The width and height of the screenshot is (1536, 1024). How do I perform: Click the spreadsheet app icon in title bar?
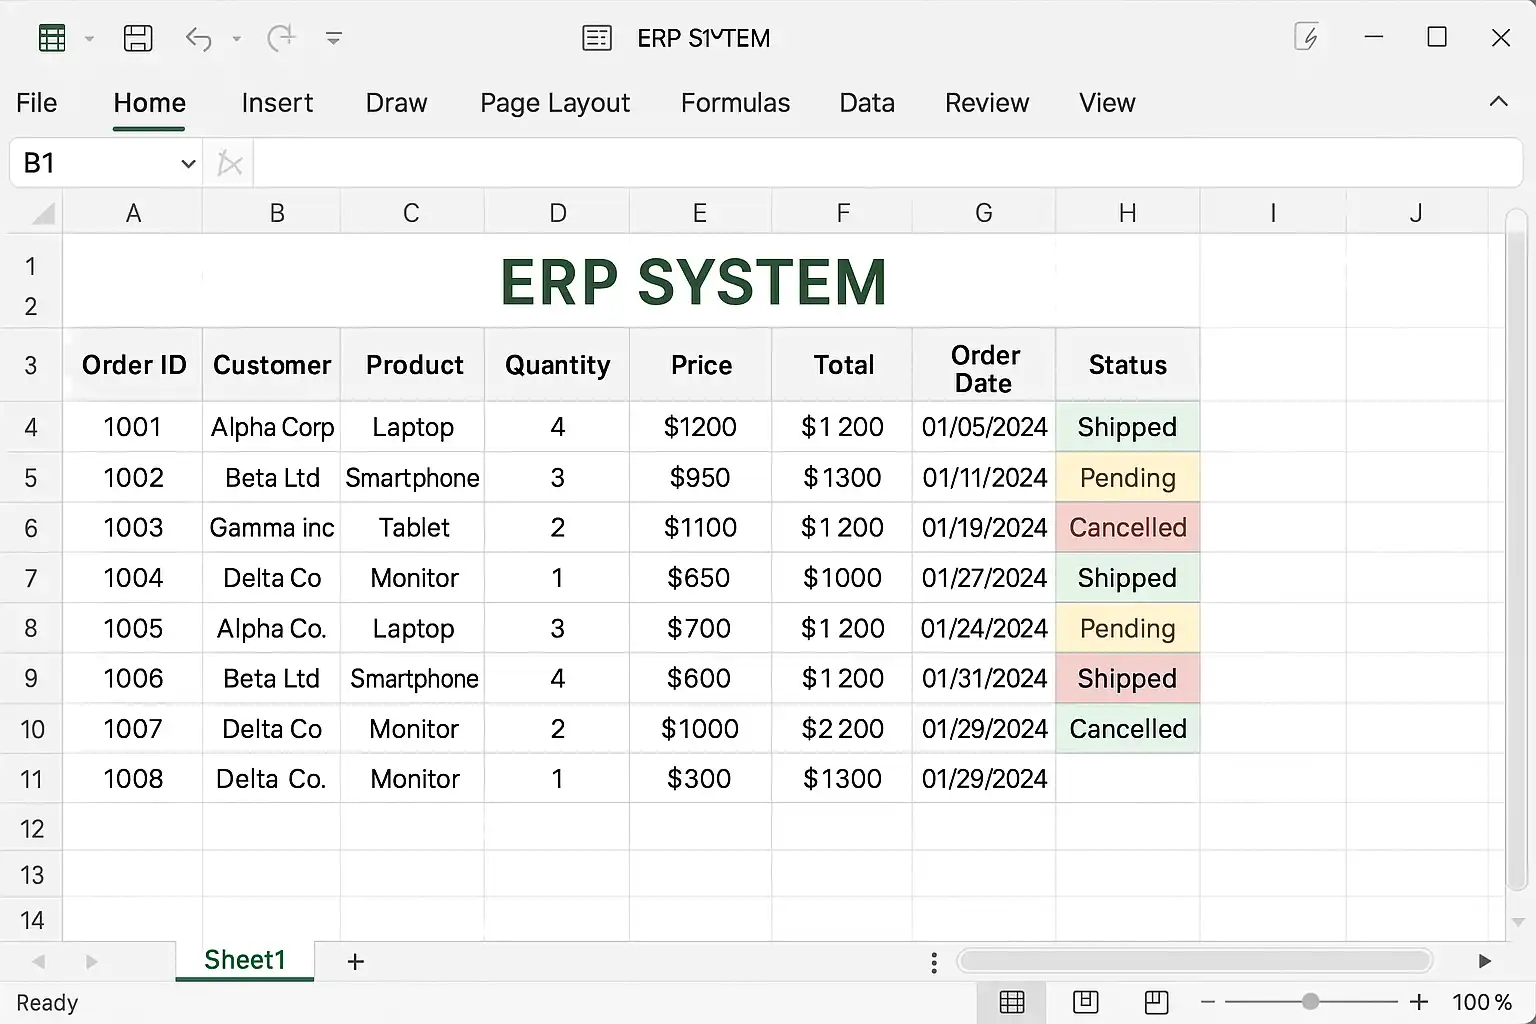click(x=52, y=39)
